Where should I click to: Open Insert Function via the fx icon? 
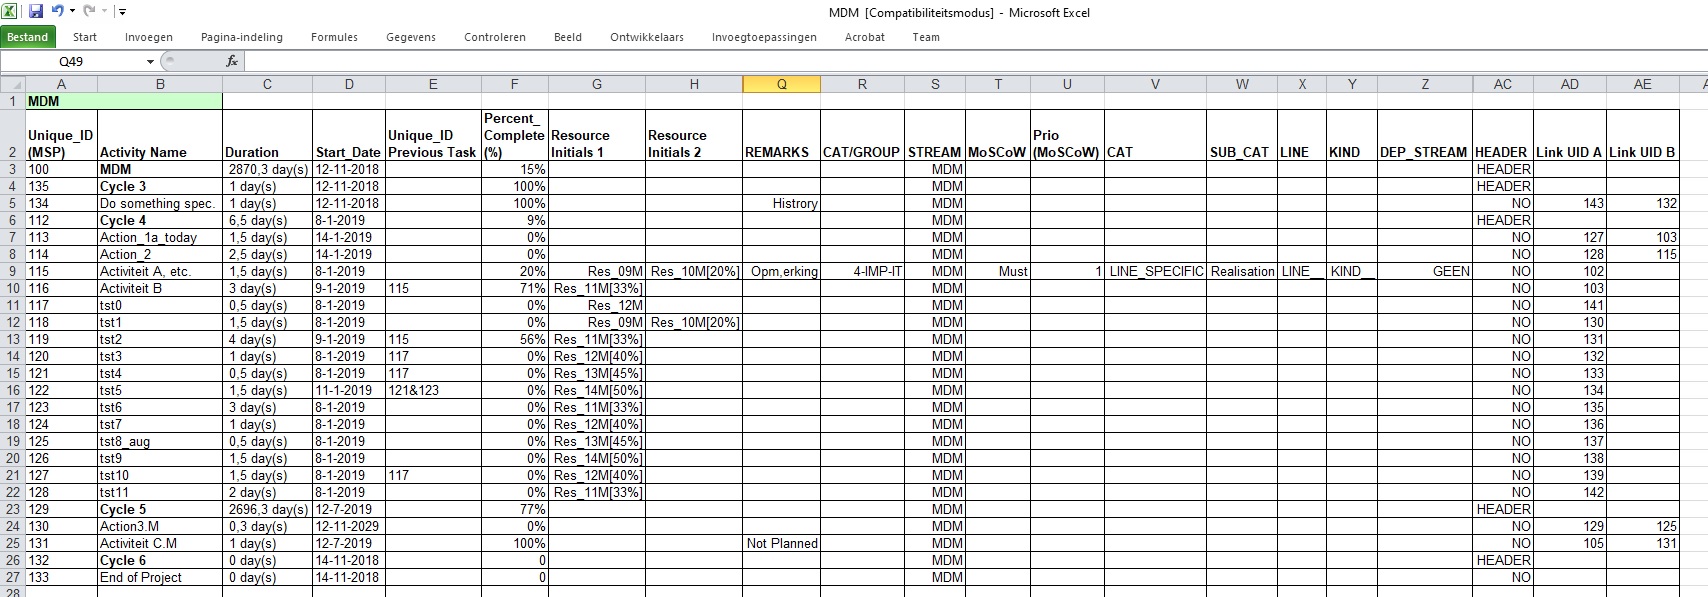232,61
